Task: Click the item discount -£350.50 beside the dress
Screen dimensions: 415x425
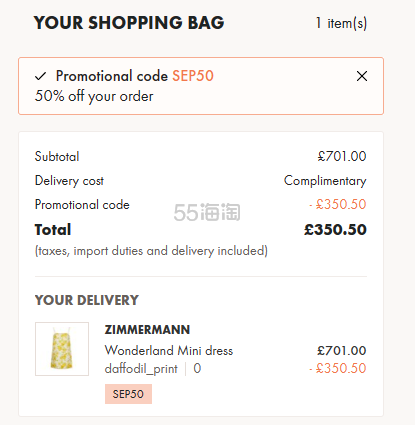Action: 338,368
